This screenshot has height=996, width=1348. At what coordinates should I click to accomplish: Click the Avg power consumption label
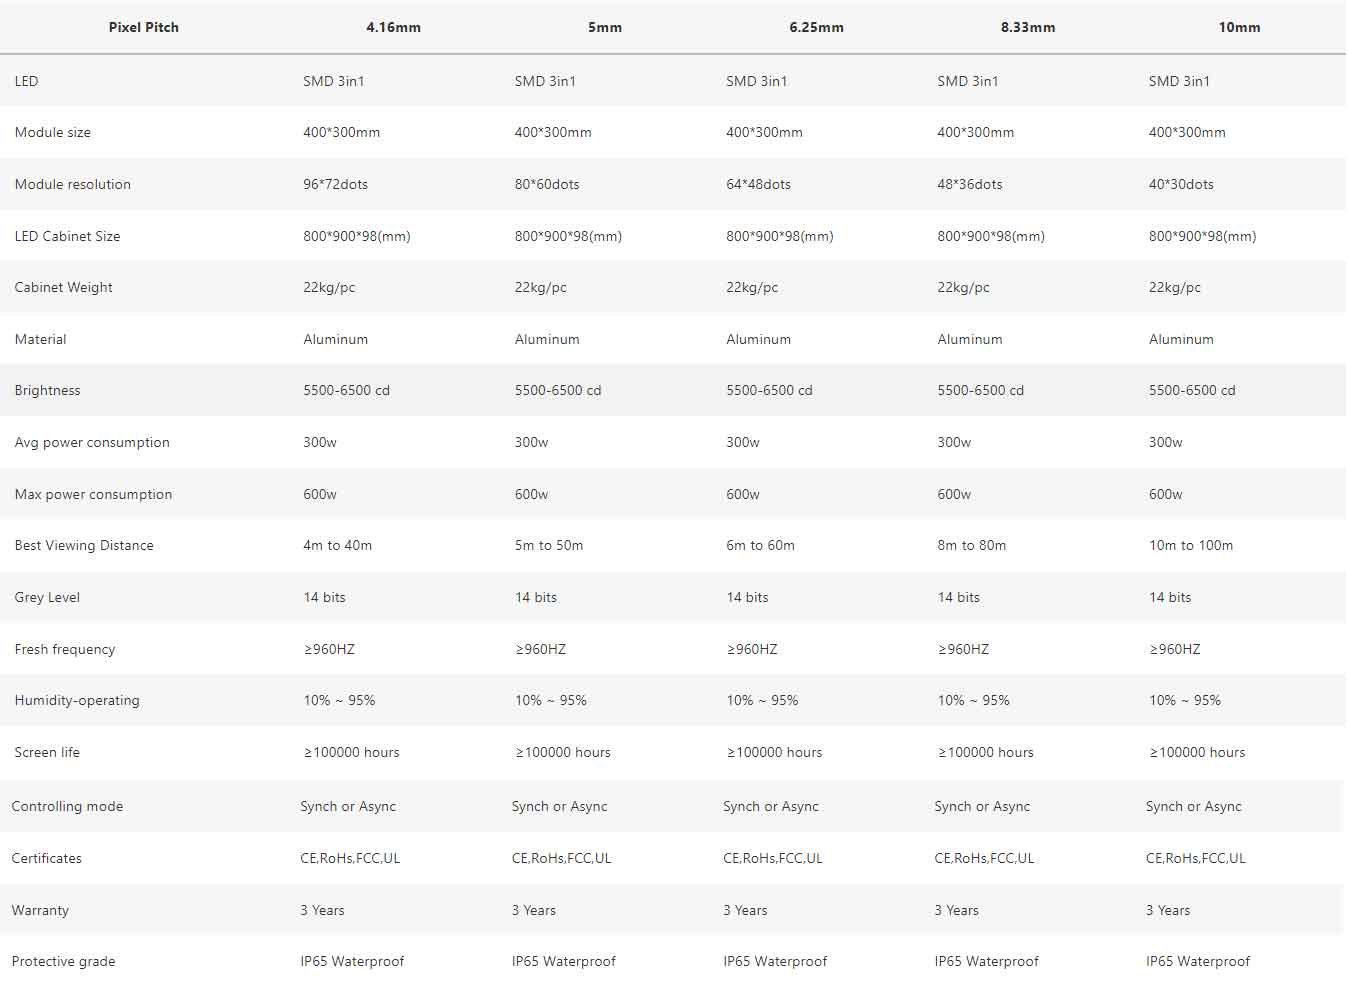92,443
